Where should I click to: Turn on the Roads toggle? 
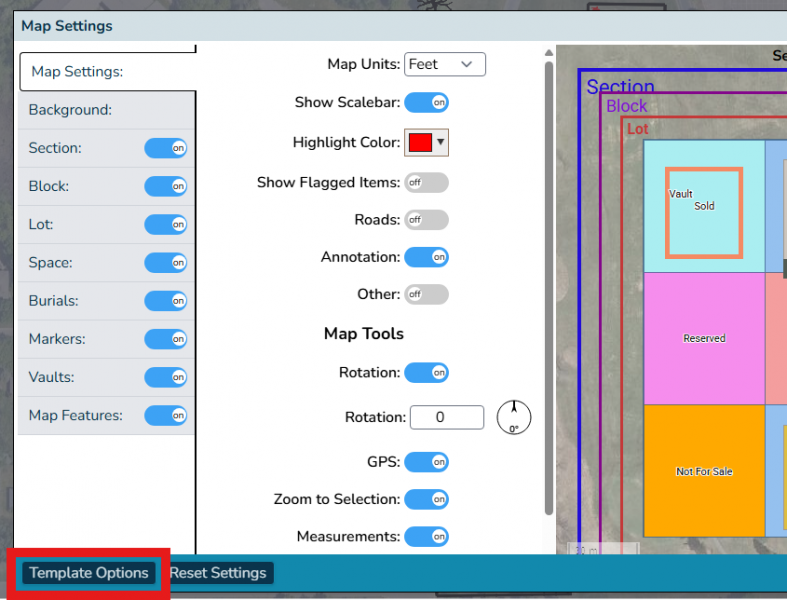pyautogui.click(x=426, y=220)
